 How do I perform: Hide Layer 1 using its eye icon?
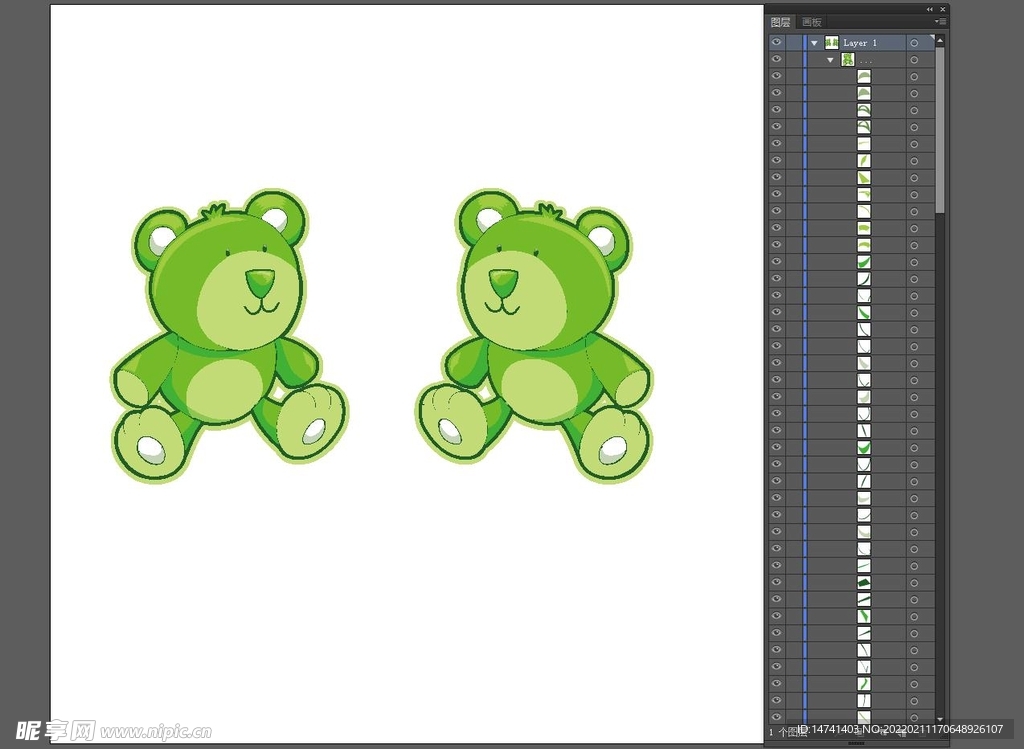coord(776,43)
